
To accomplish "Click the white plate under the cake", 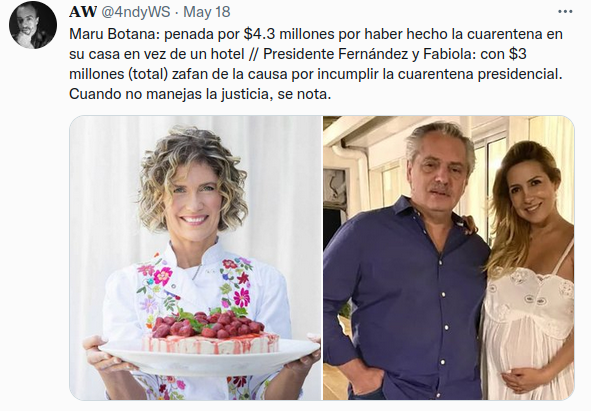I will (208, 356).
